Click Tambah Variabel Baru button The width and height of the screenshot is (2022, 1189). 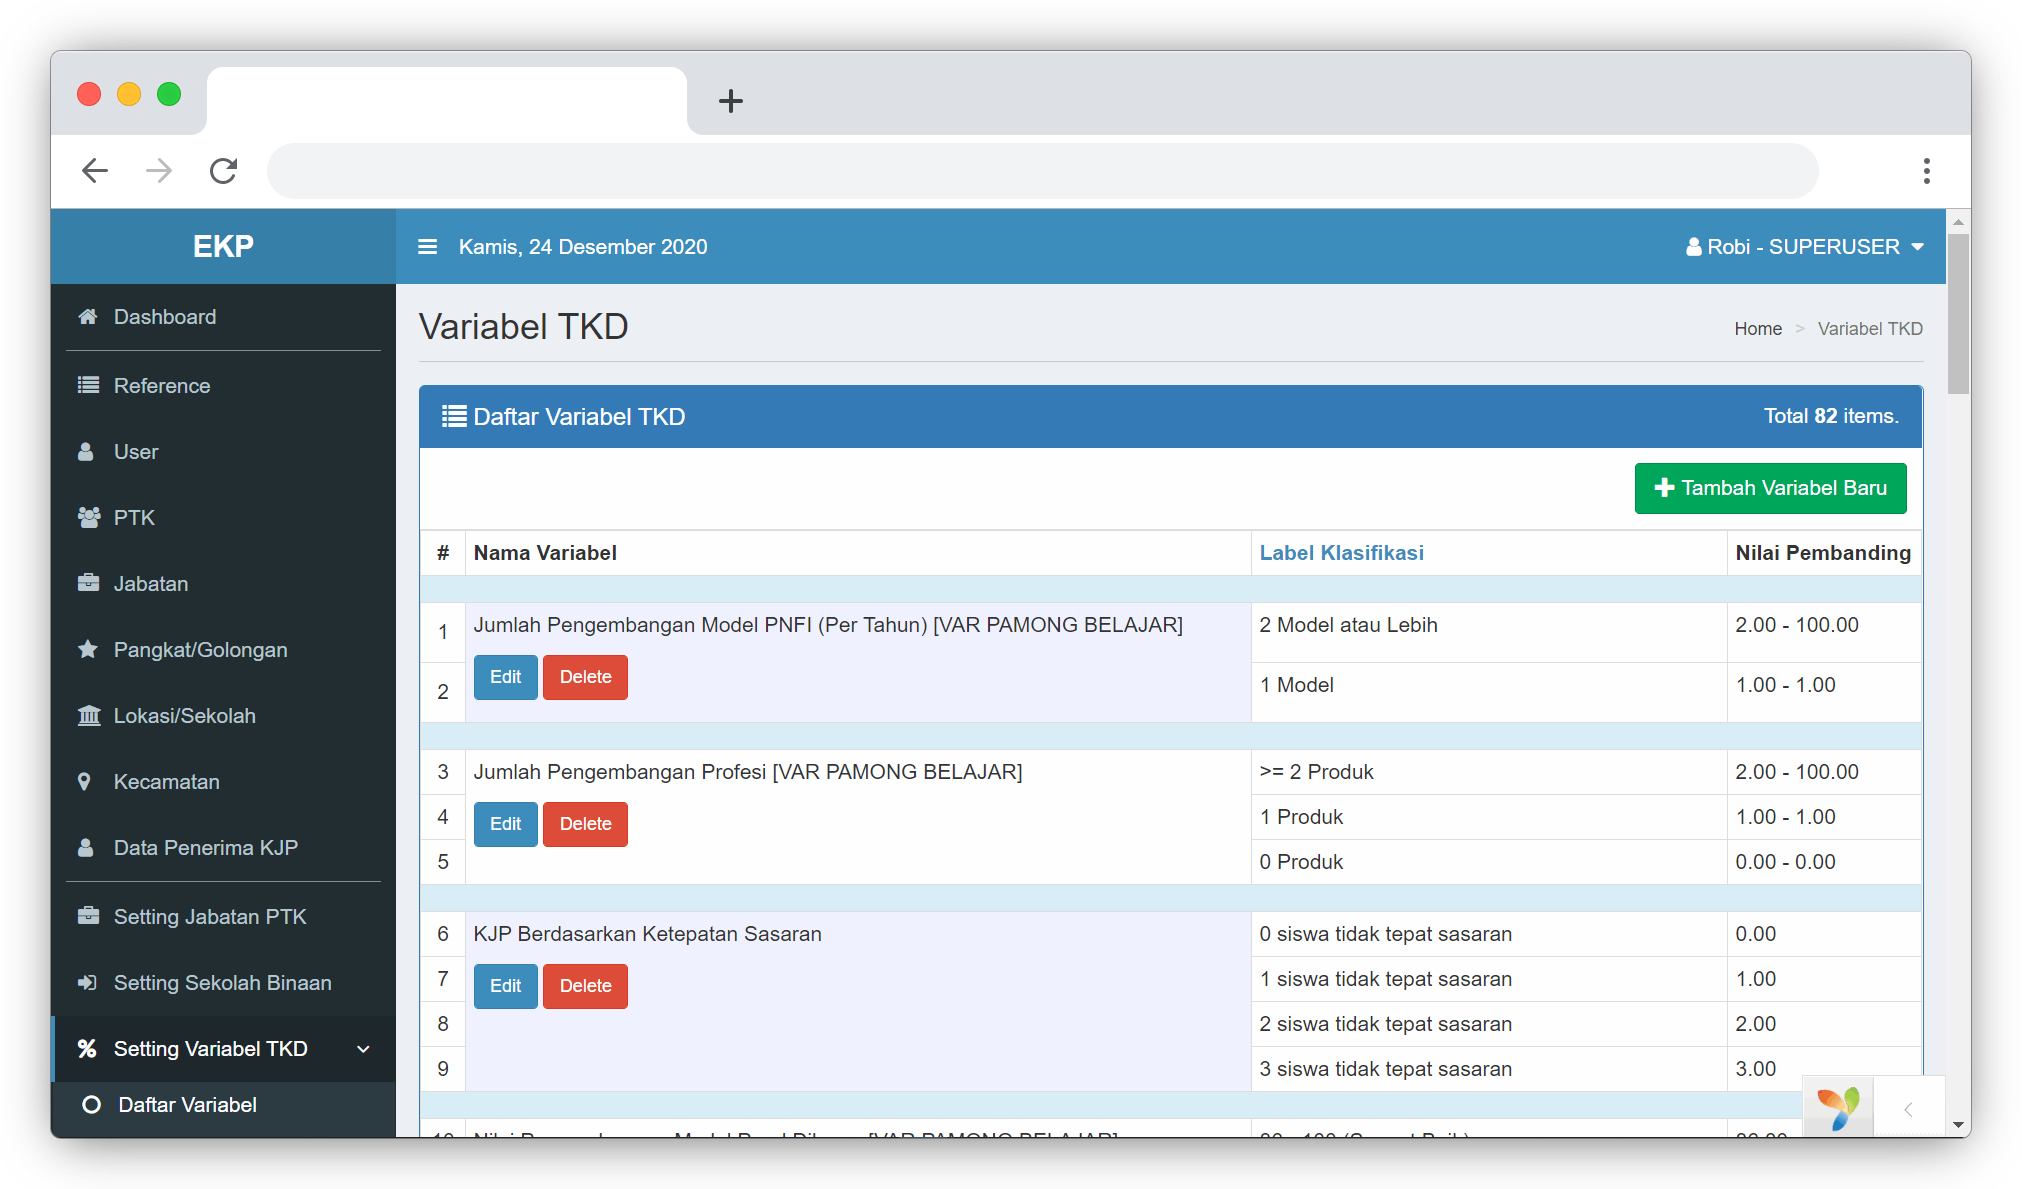click(1770, 488)
